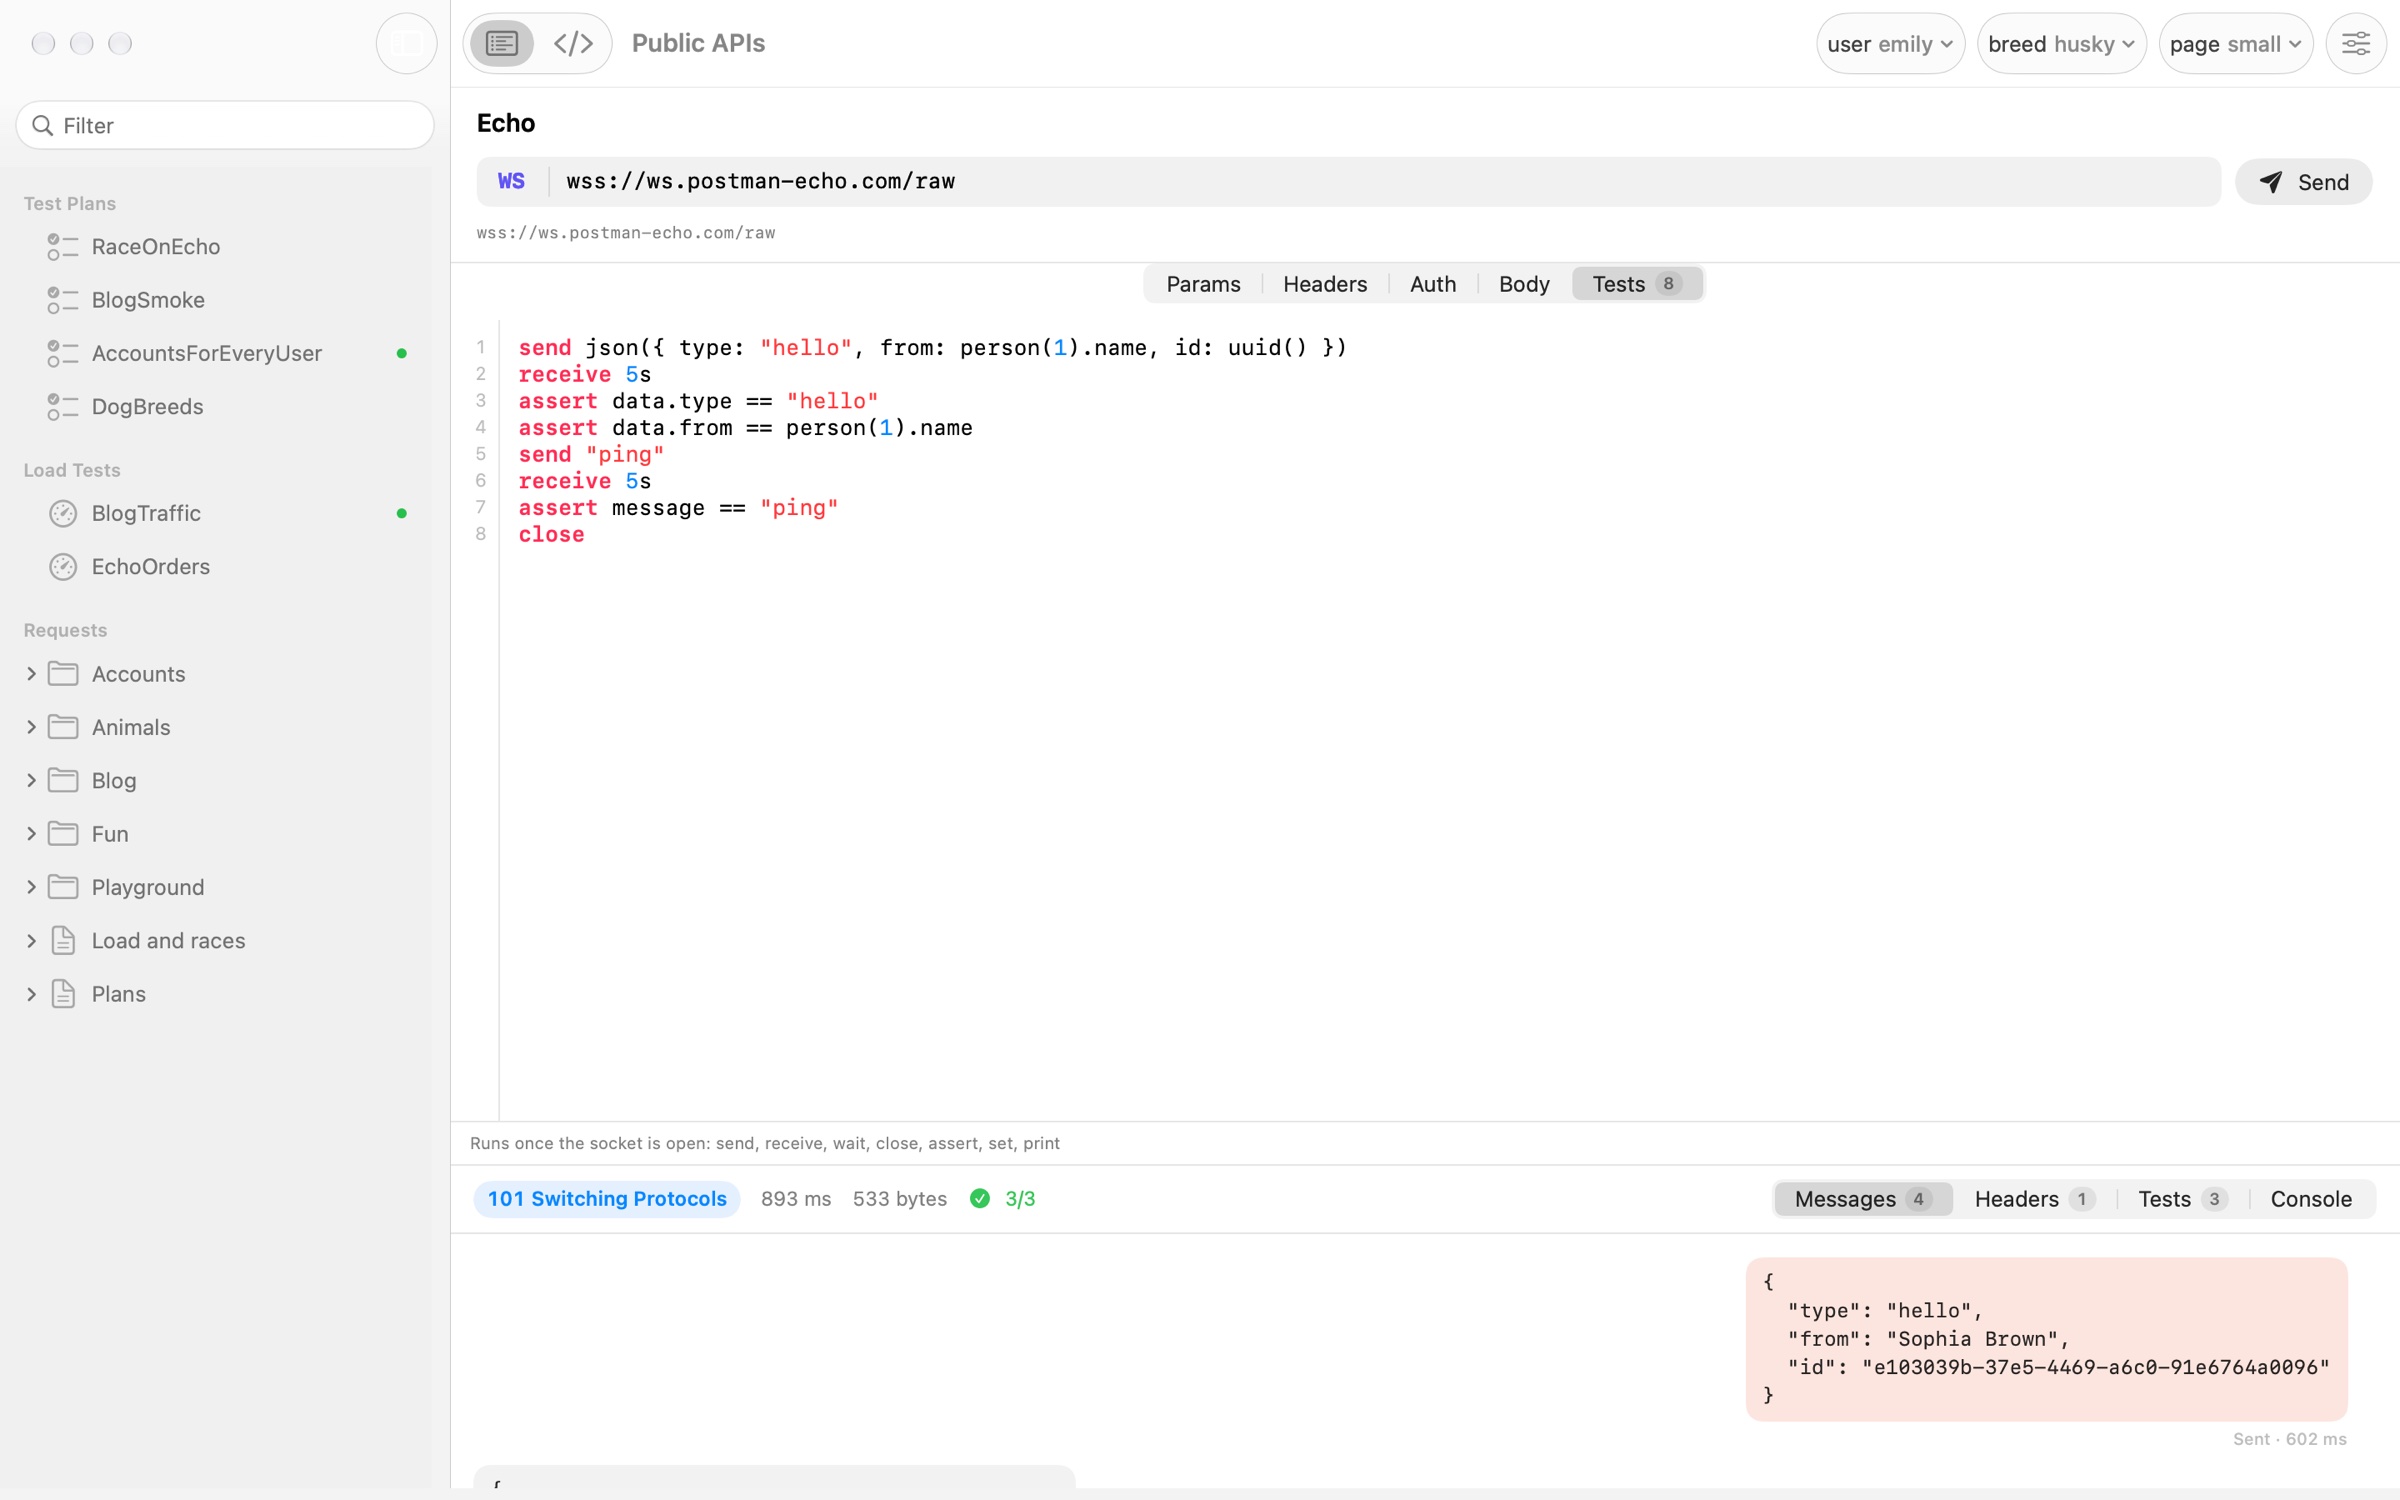Screen dimensions: 2400x1500
Task: Place cursor on 'close' code line
Action: tap(551, 534)
